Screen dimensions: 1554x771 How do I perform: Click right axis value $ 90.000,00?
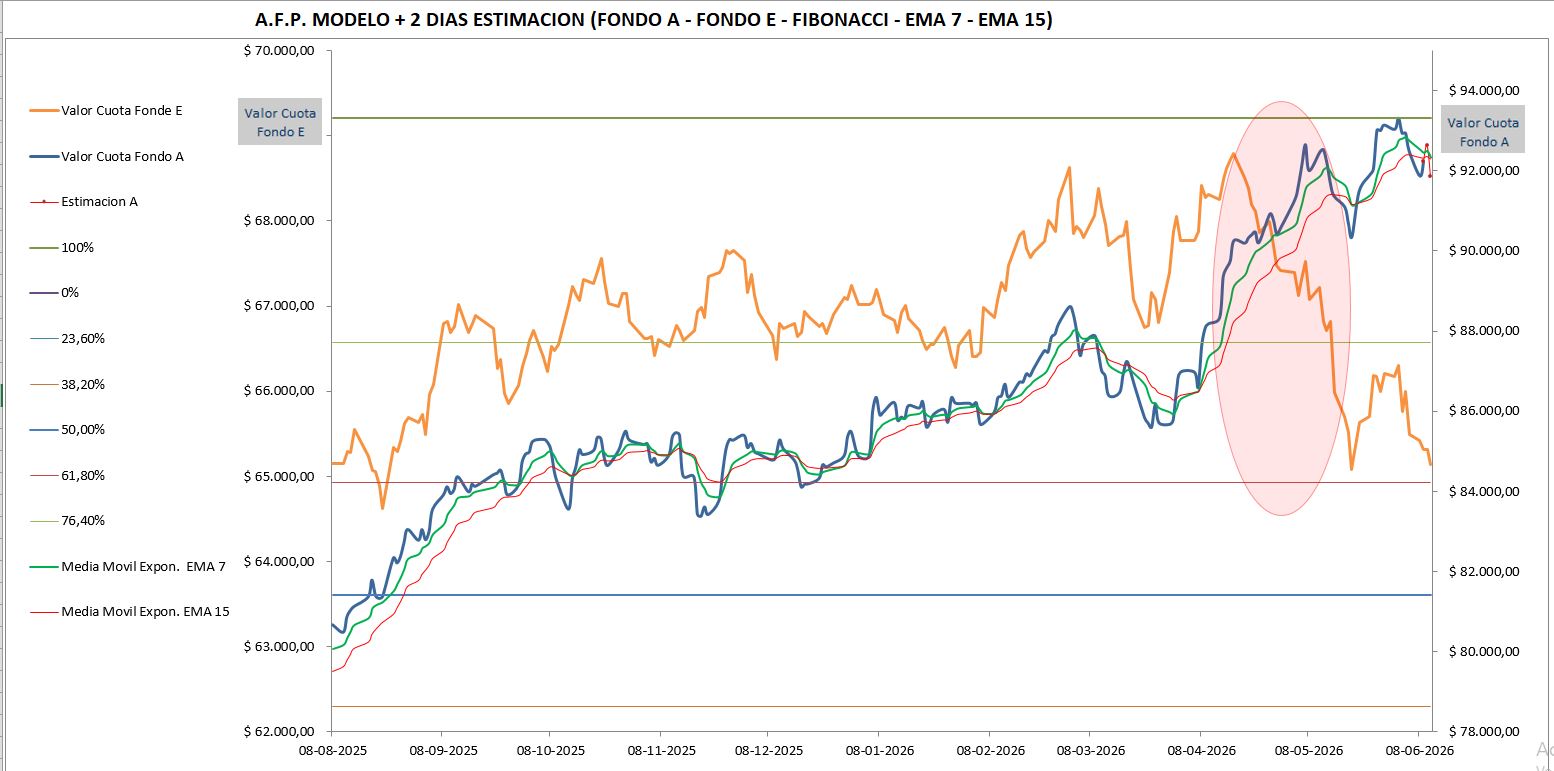1484,250
